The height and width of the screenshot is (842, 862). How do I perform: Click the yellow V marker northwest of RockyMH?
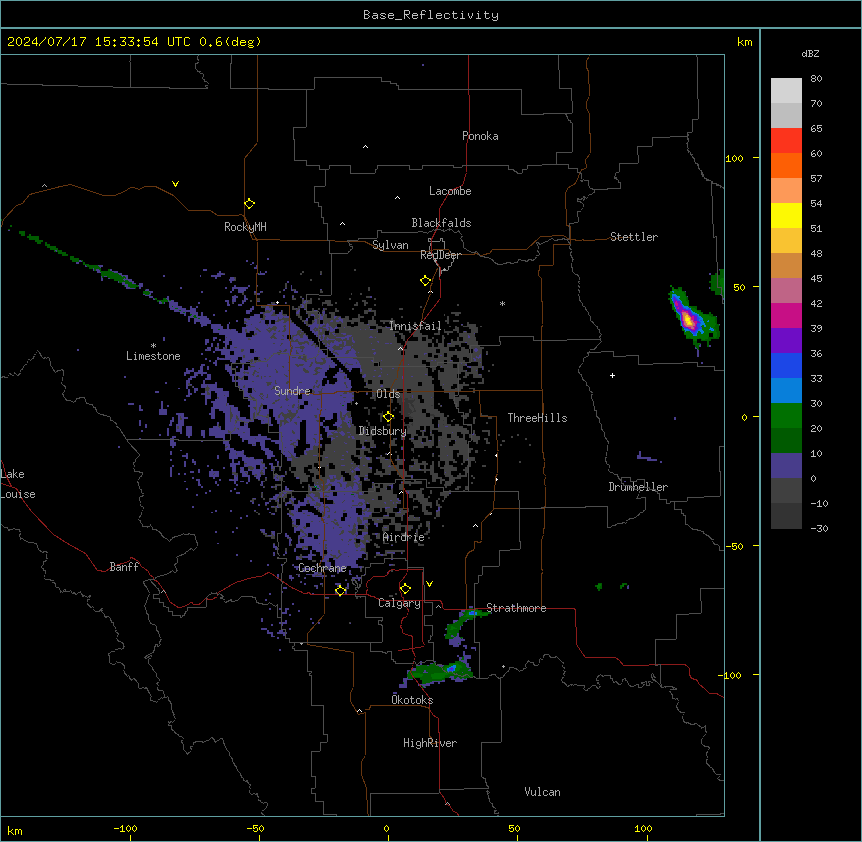pos(175,184)
